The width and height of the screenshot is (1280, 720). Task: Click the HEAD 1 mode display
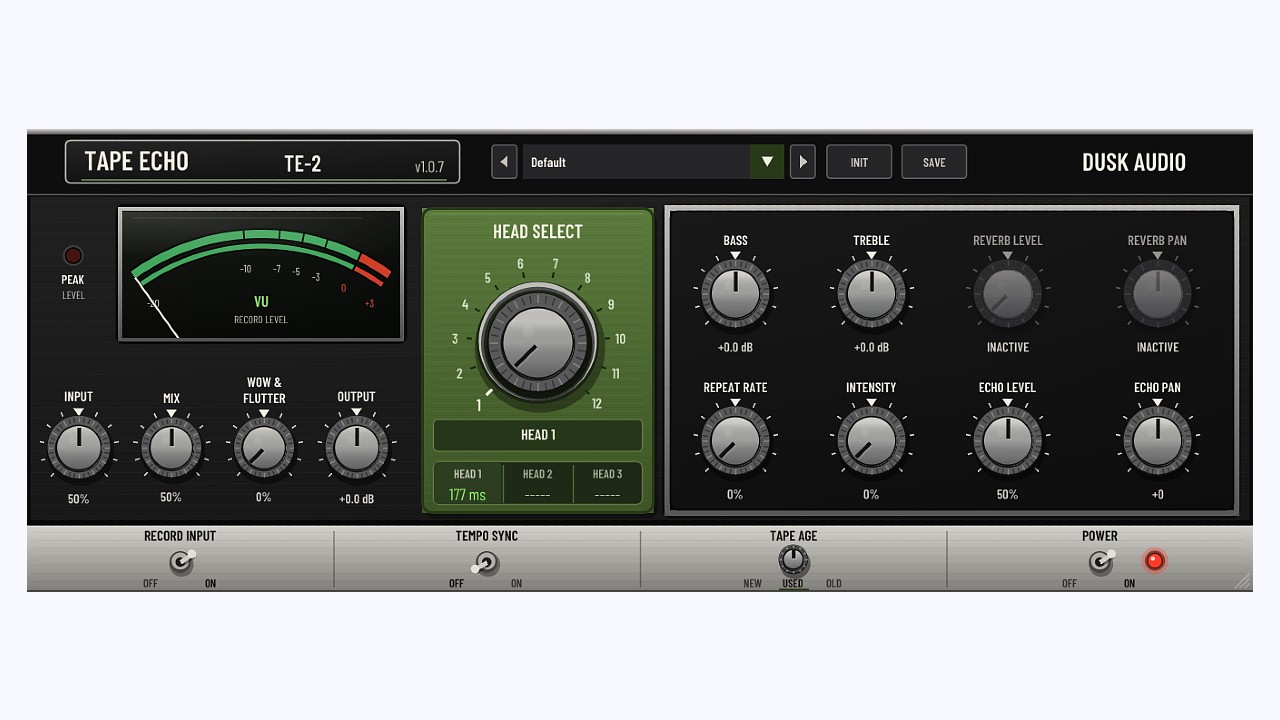coord(538,435)
